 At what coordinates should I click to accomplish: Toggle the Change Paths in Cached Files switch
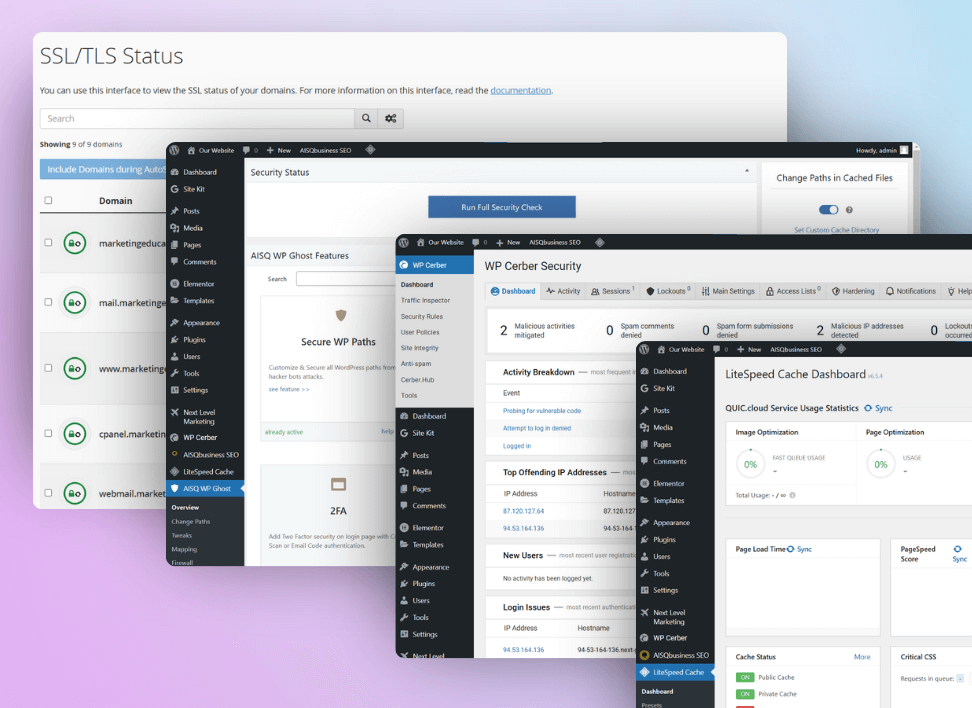828,210
